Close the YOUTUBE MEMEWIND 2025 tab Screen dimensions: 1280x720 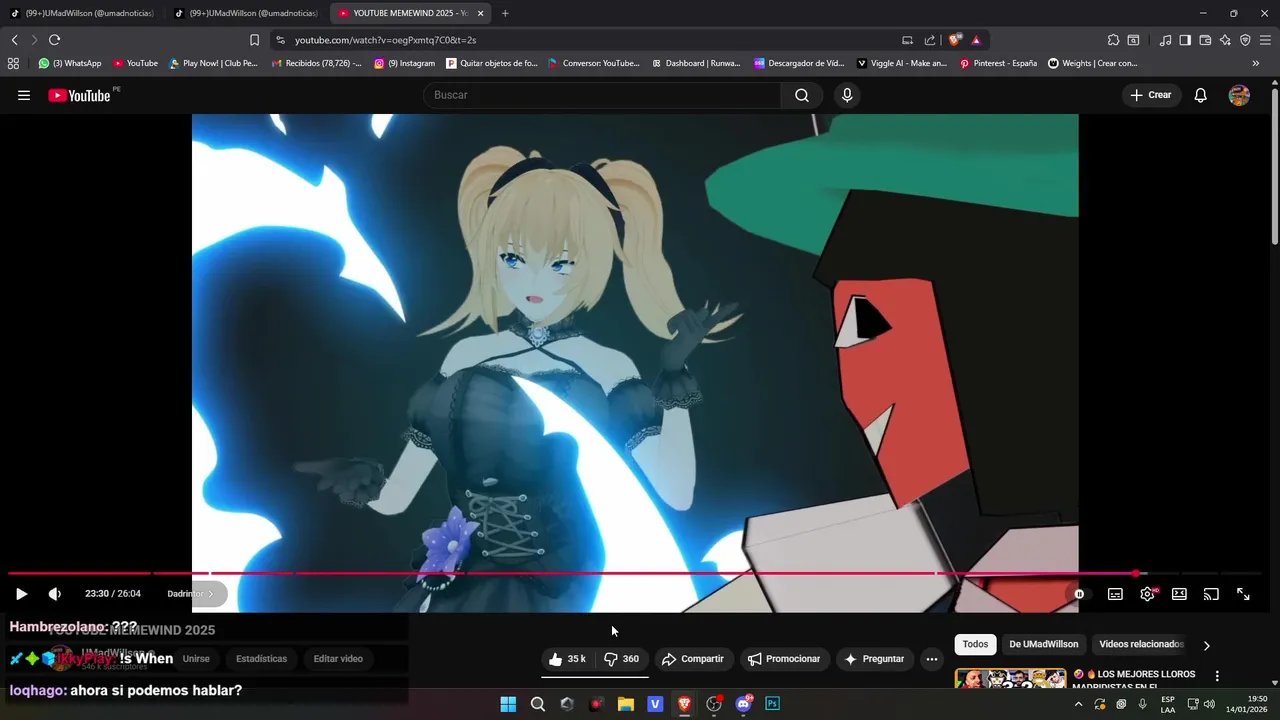(x=481, y=13)
